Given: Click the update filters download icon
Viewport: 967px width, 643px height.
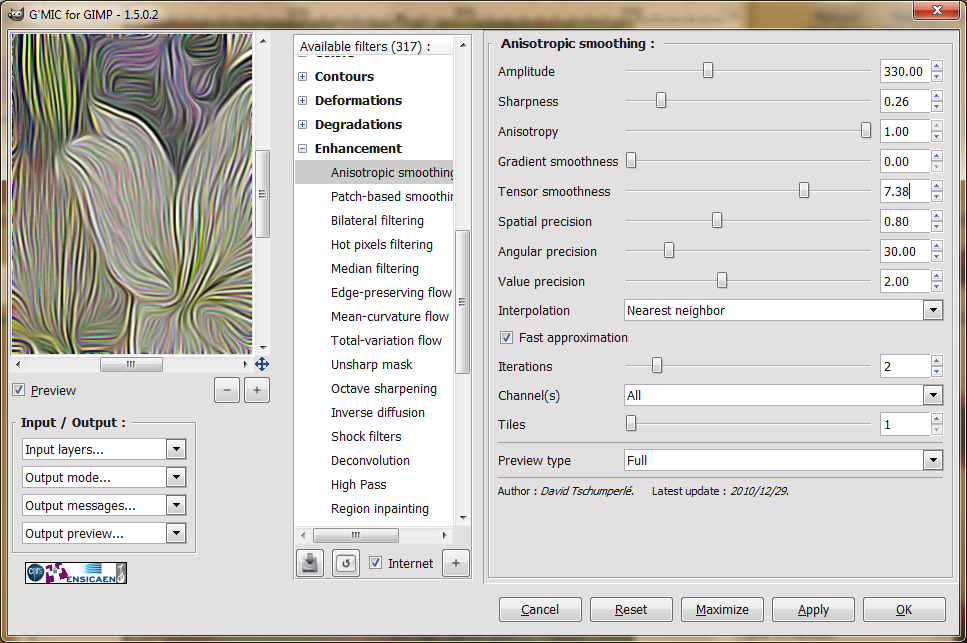Looking at the screenshot, I should [310, 563].
